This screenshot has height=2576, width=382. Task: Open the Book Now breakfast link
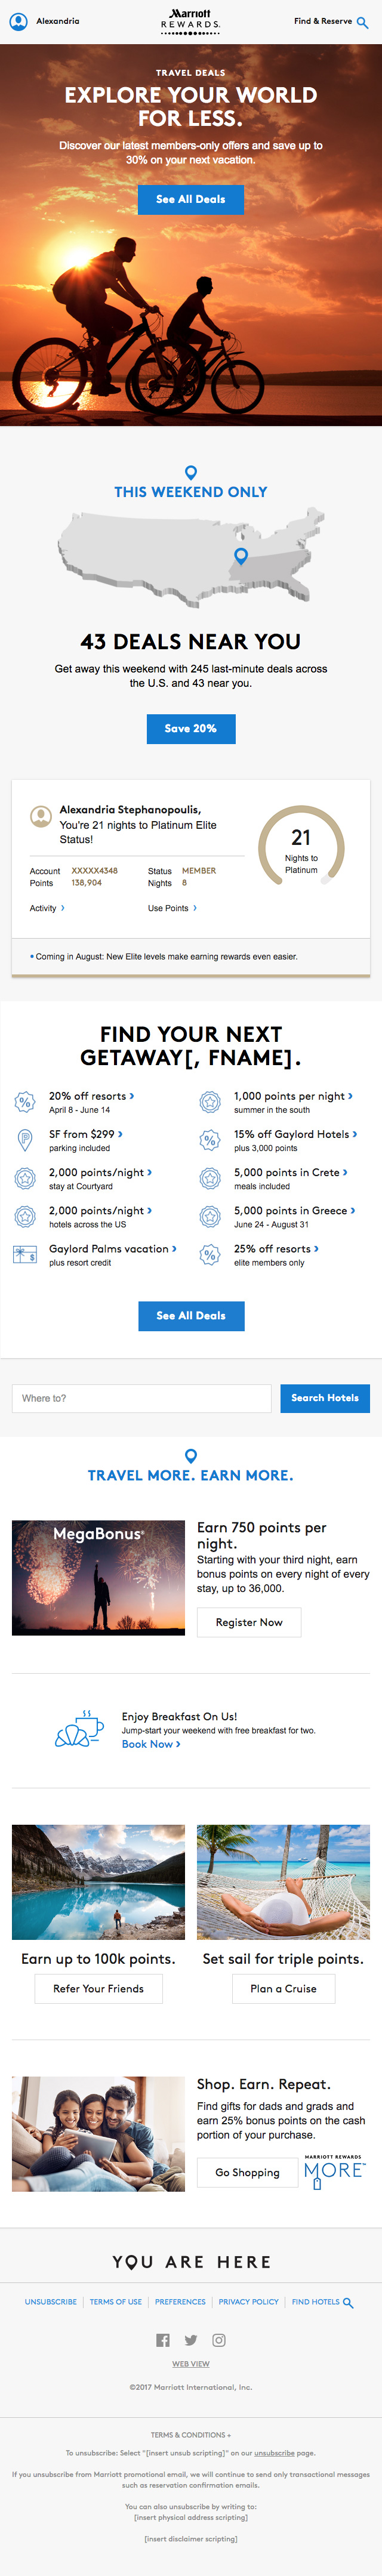151,1744
